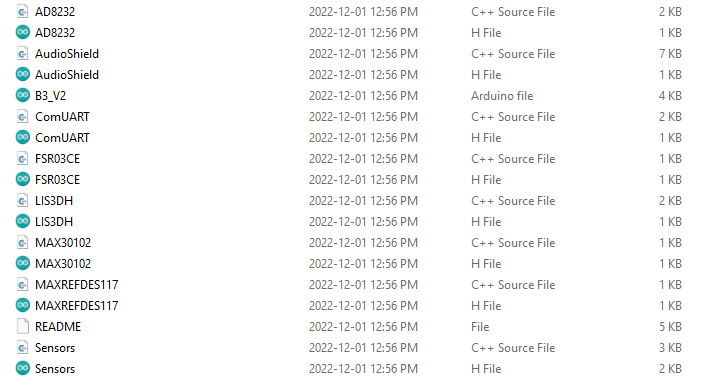Select the ComUART H file Arduino icon
This screenshot has width=717, height=388.
[x=22, y=137]
